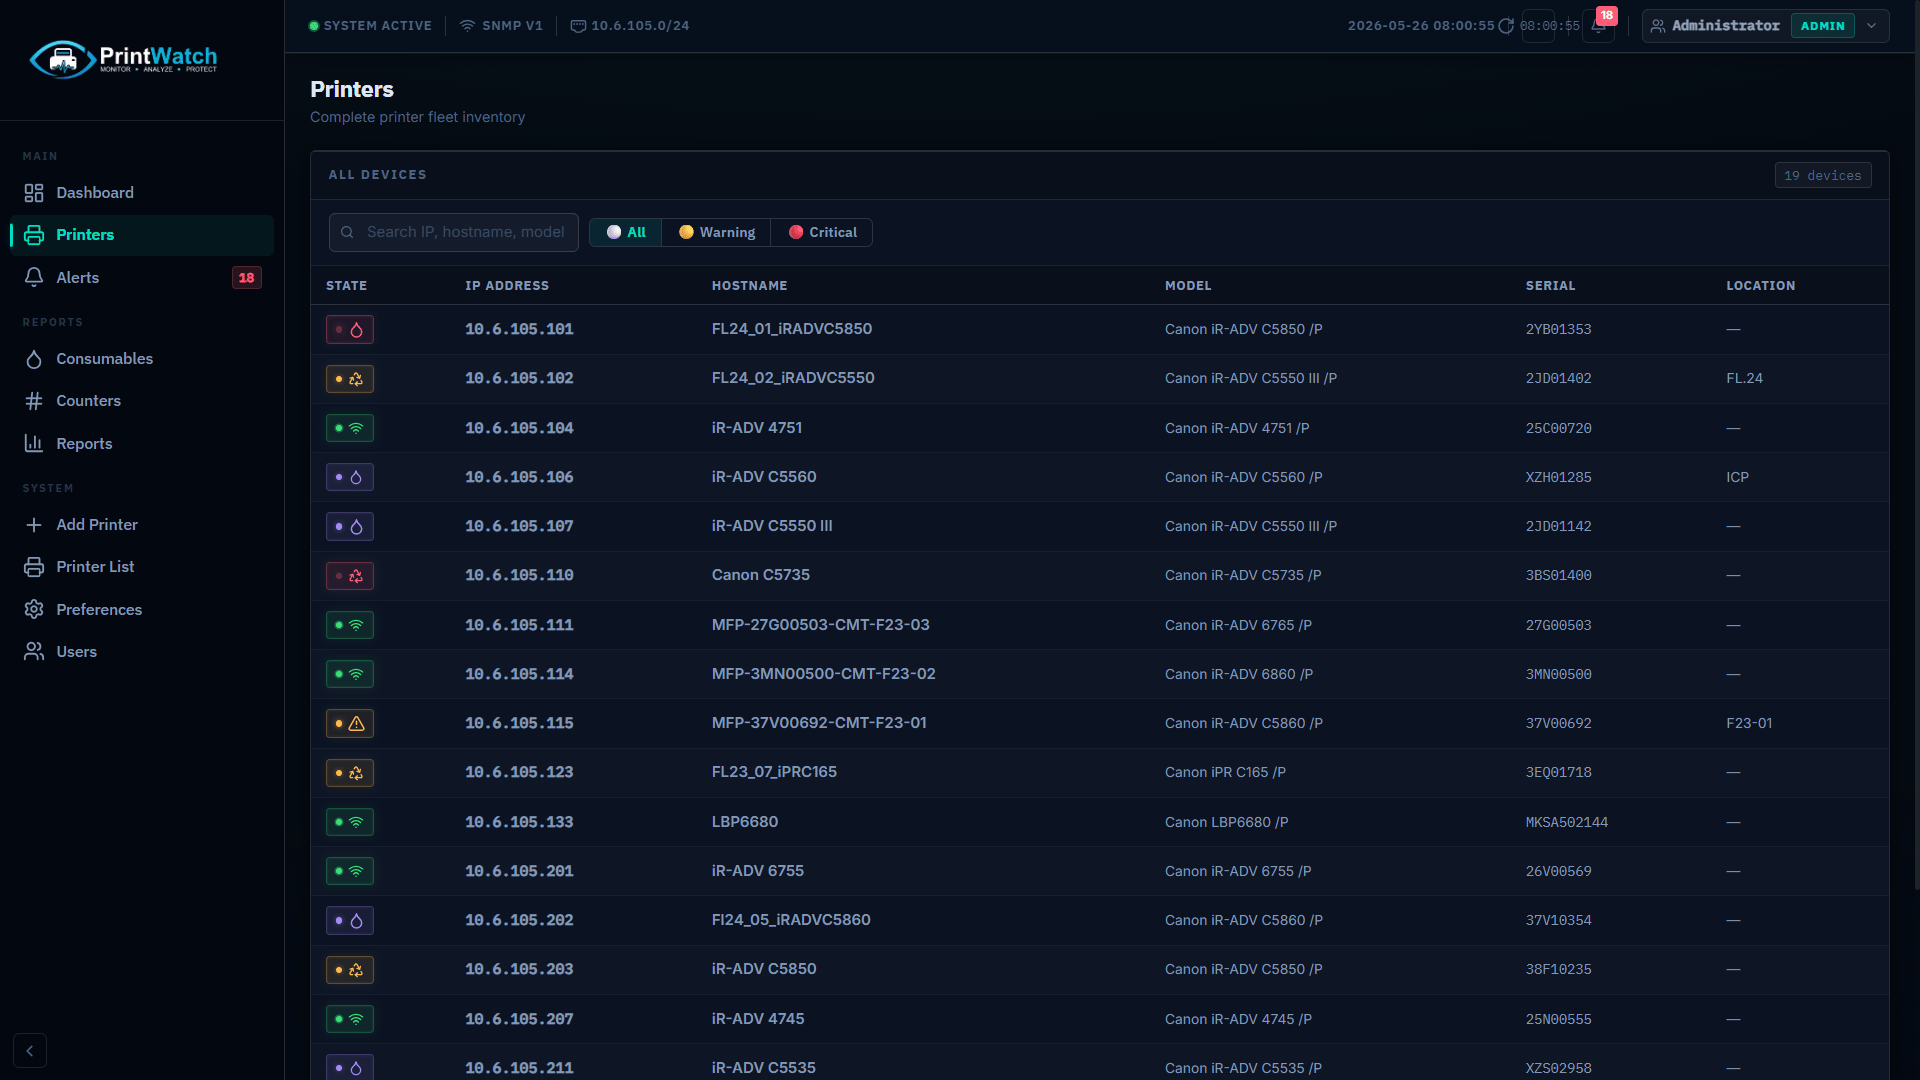Click online state icon for iR-ADV 4745
Image resolution: width=1920 pixels, height=1080 pixels.
pyautogui.click(x=350, y=1019)
